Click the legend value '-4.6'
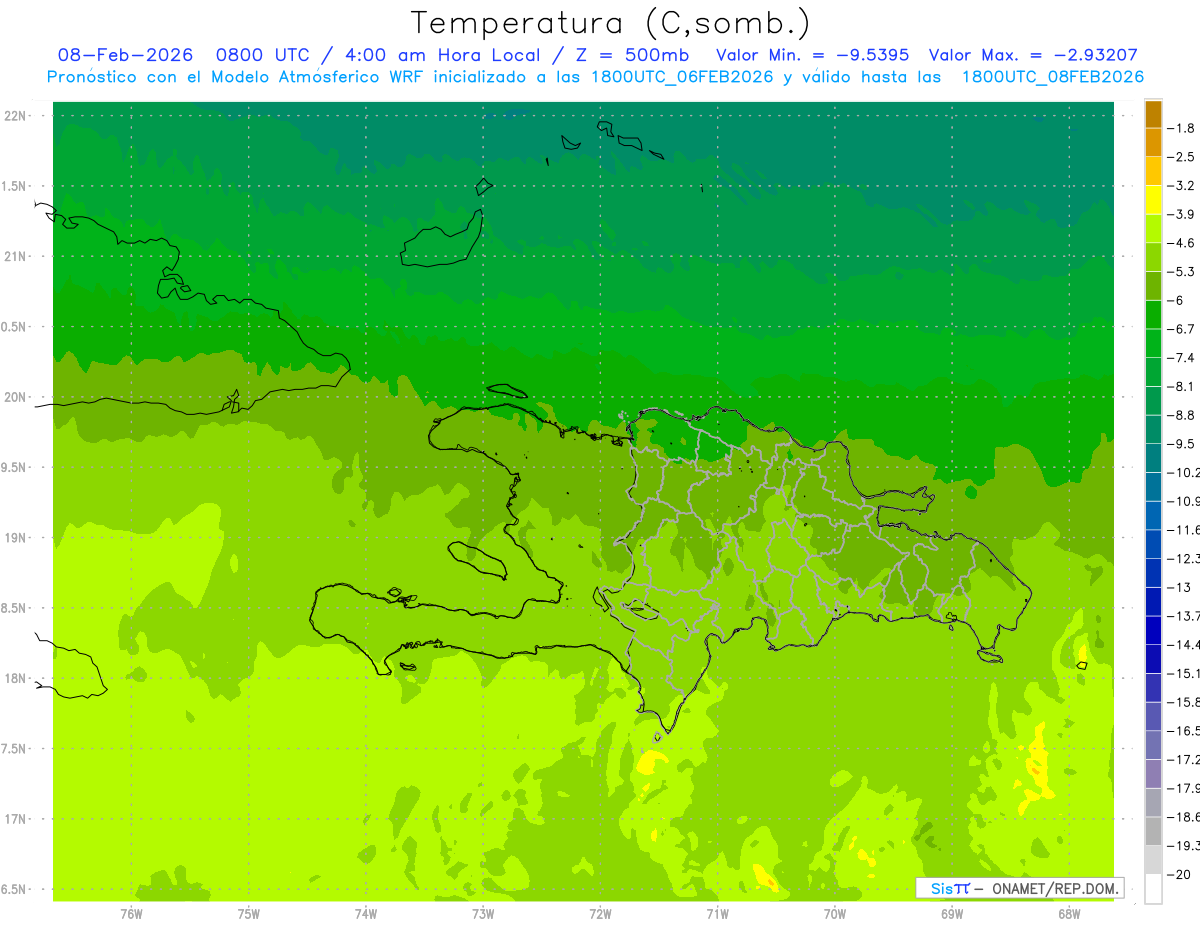Screen dimensions: 1200x927 tap(1182, 243)
